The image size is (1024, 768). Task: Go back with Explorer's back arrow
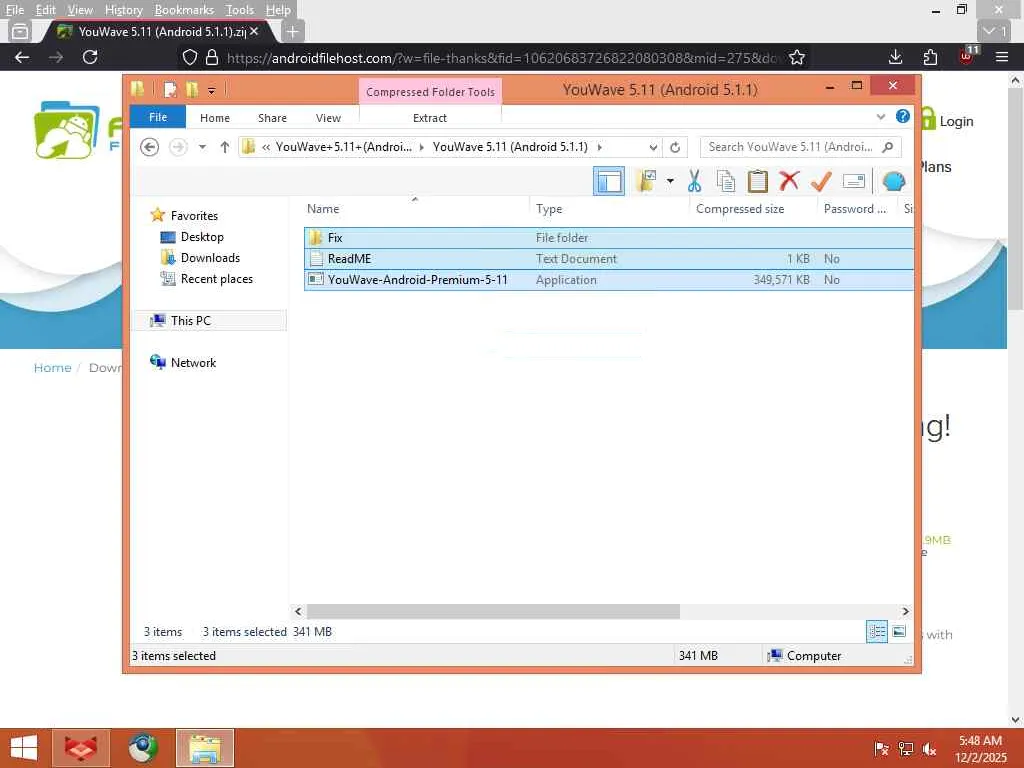150,147
